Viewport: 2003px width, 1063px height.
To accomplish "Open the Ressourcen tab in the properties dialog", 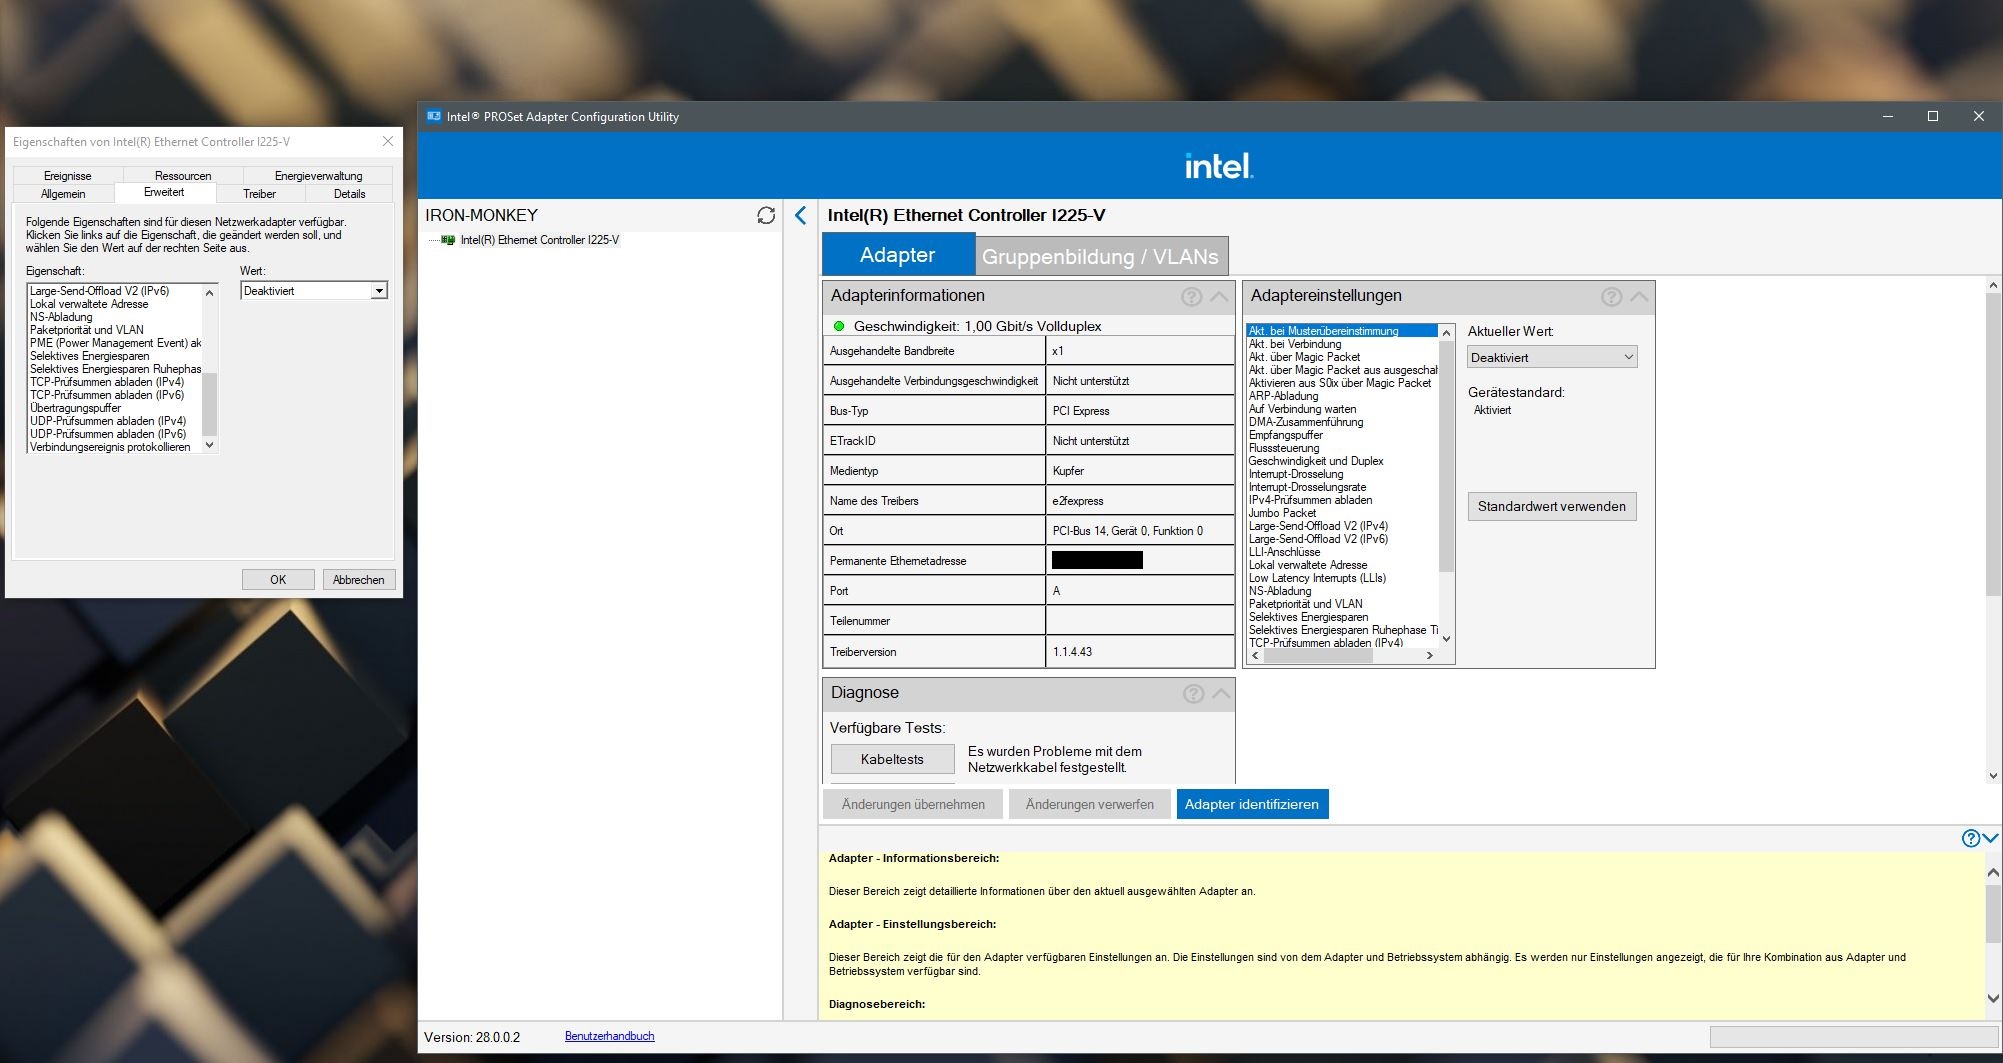I will tap(183, 176).
